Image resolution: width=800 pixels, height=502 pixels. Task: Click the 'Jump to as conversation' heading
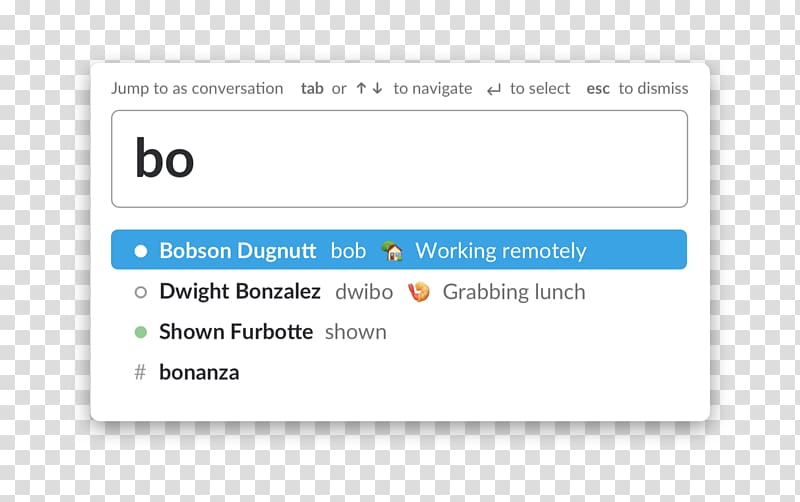[197, 89]
